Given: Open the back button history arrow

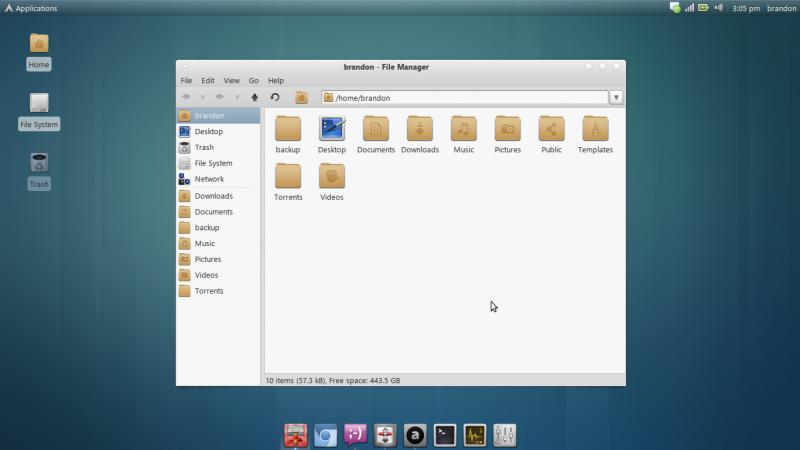Looking at the screenshot, I should [x=203, y=97].
